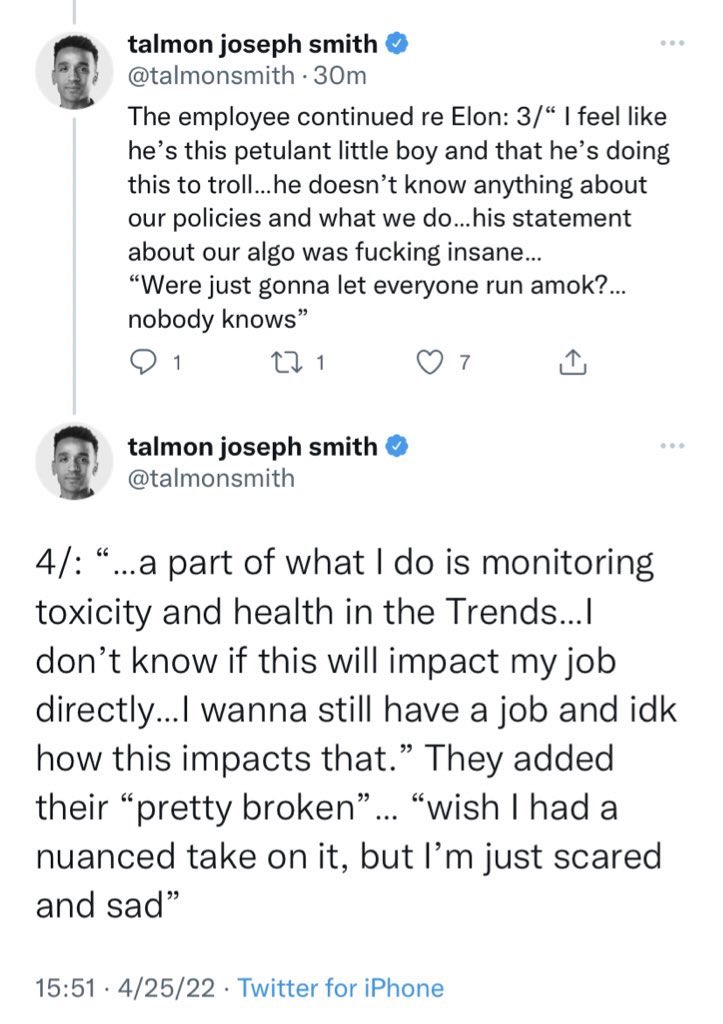Open the first tweet's profile avatar
Screen dimensions: 723x1024
(x=74, y=70)
